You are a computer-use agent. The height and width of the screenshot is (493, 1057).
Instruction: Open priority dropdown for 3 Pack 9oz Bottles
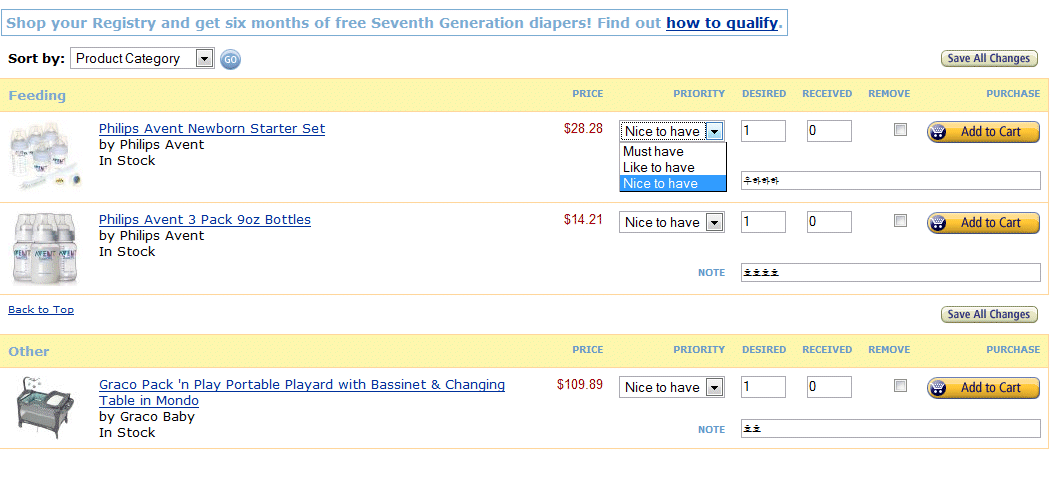click(671, 222)
